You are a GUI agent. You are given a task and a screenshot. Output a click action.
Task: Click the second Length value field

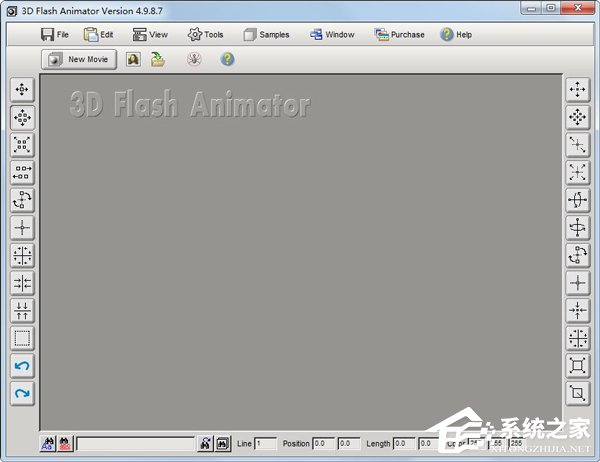coord(430,444)
